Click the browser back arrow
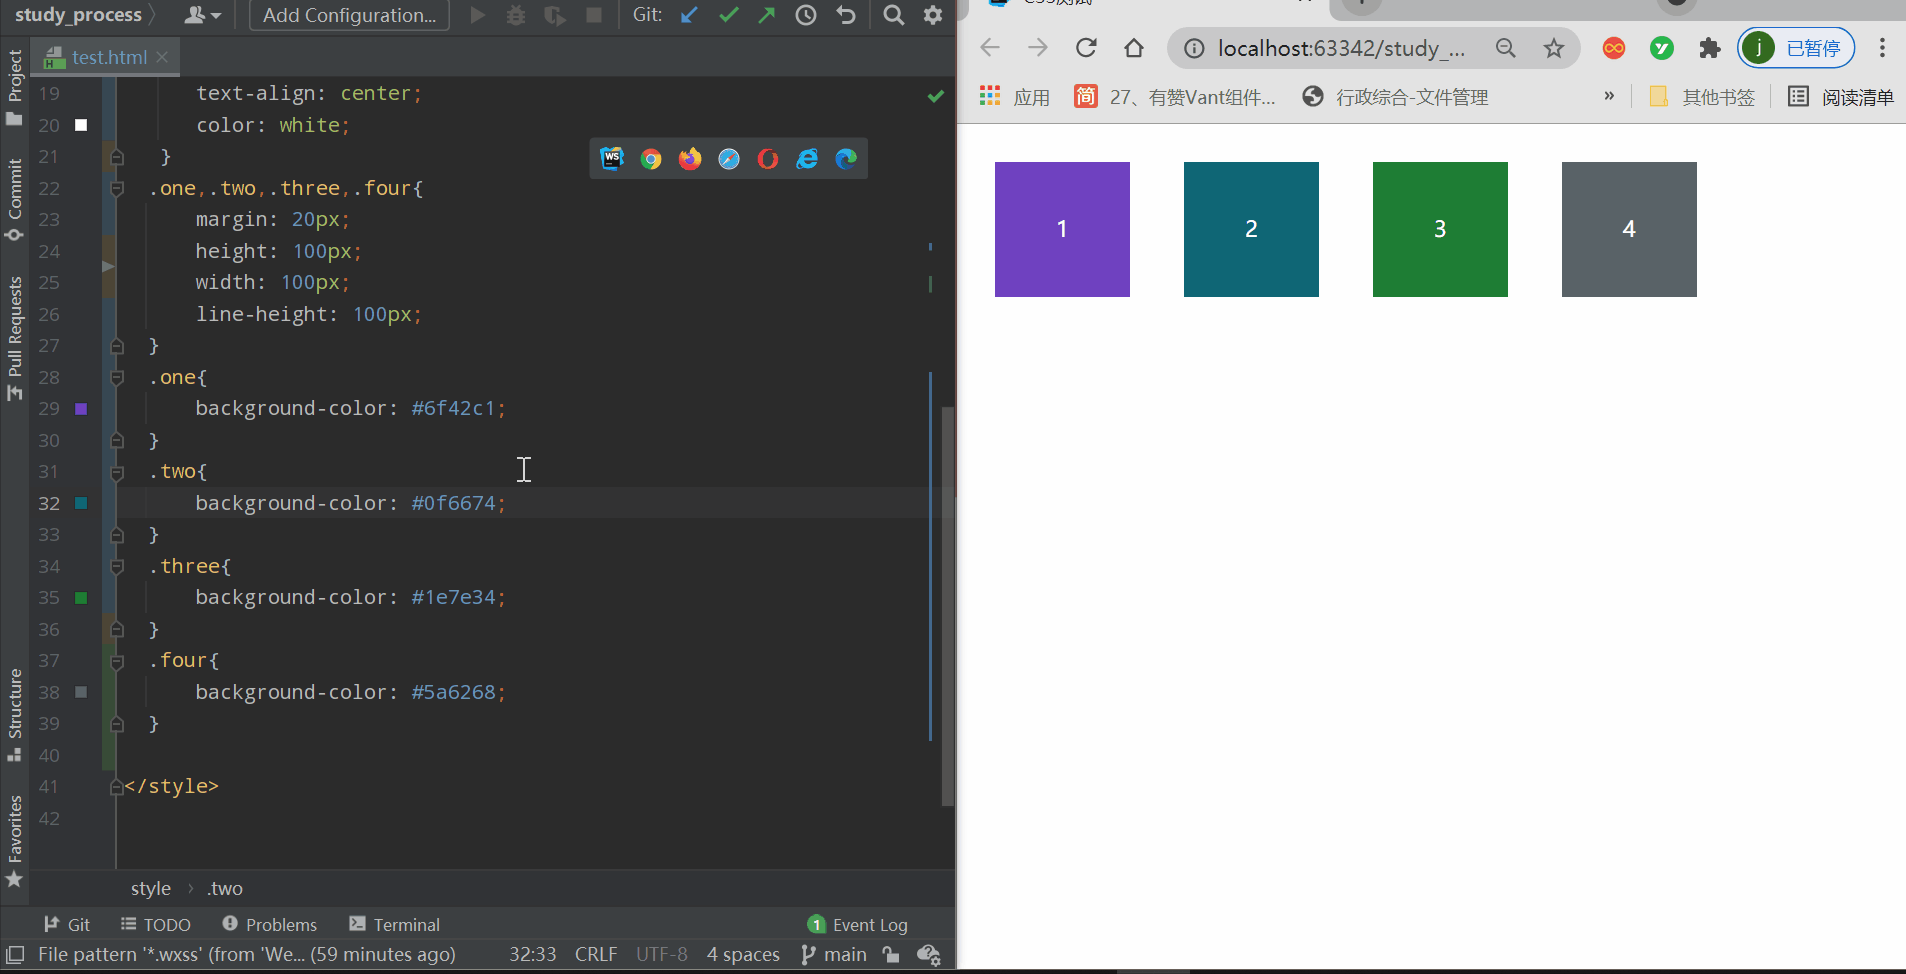This screenshot has width=1906, height=974. point(990,48)
